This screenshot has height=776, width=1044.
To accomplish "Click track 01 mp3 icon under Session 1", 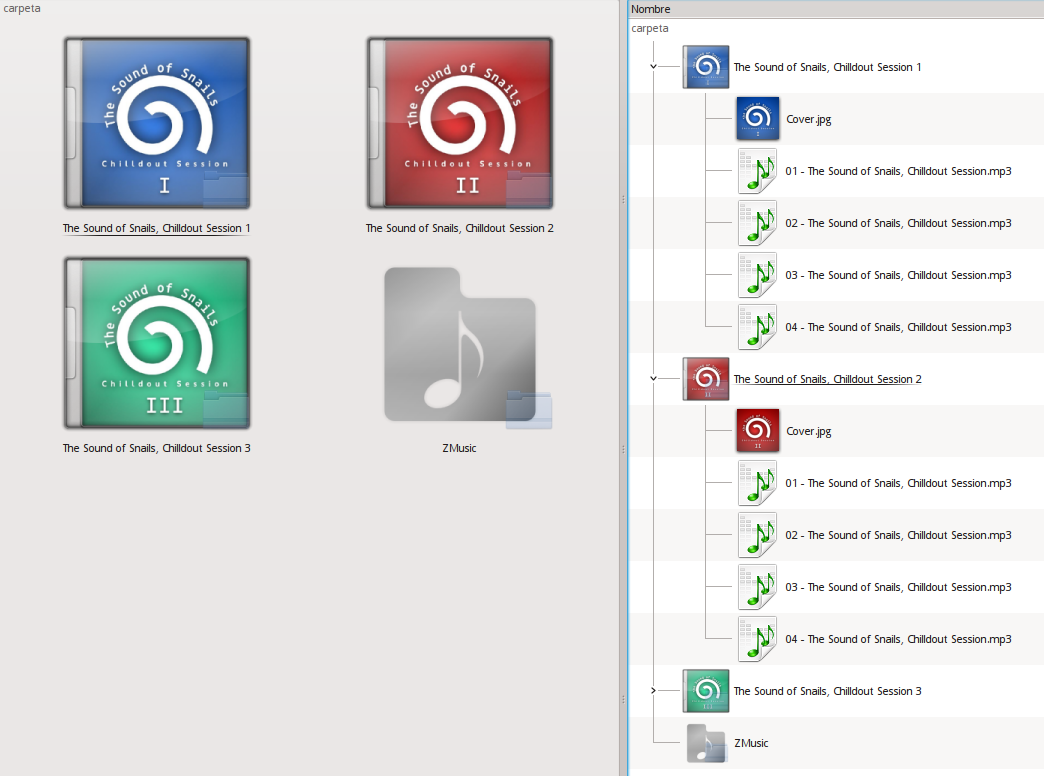I will click(758, 171).
